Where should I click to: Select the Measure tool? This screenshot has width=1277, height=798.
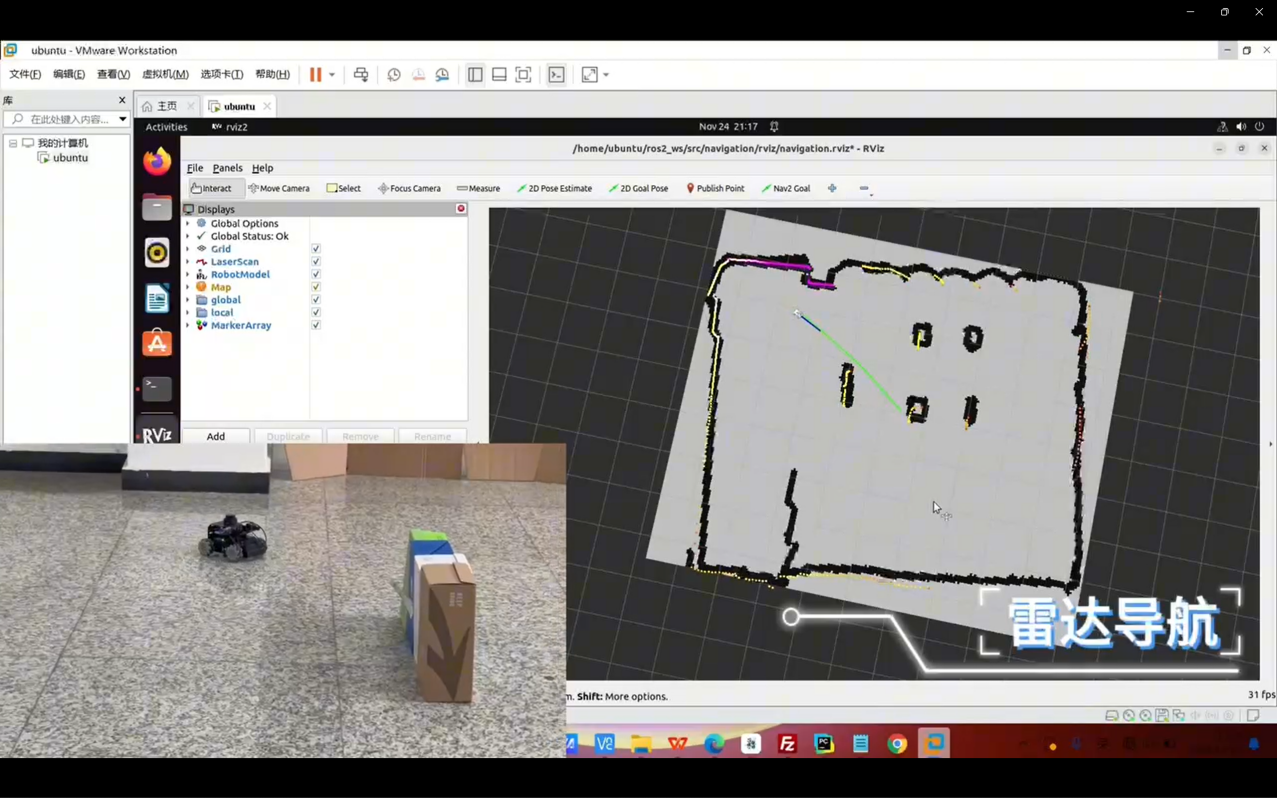point(478,188)
